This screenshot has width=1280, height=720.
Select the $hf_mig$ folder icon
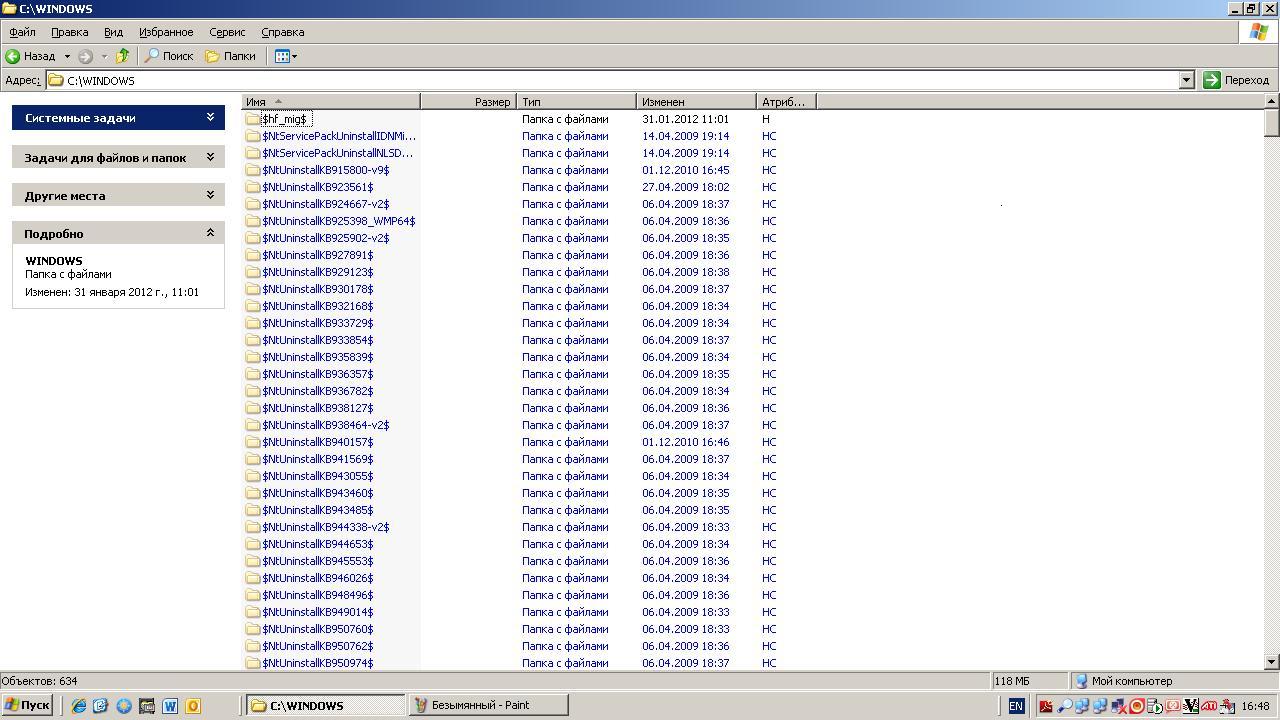pos(253,119)
